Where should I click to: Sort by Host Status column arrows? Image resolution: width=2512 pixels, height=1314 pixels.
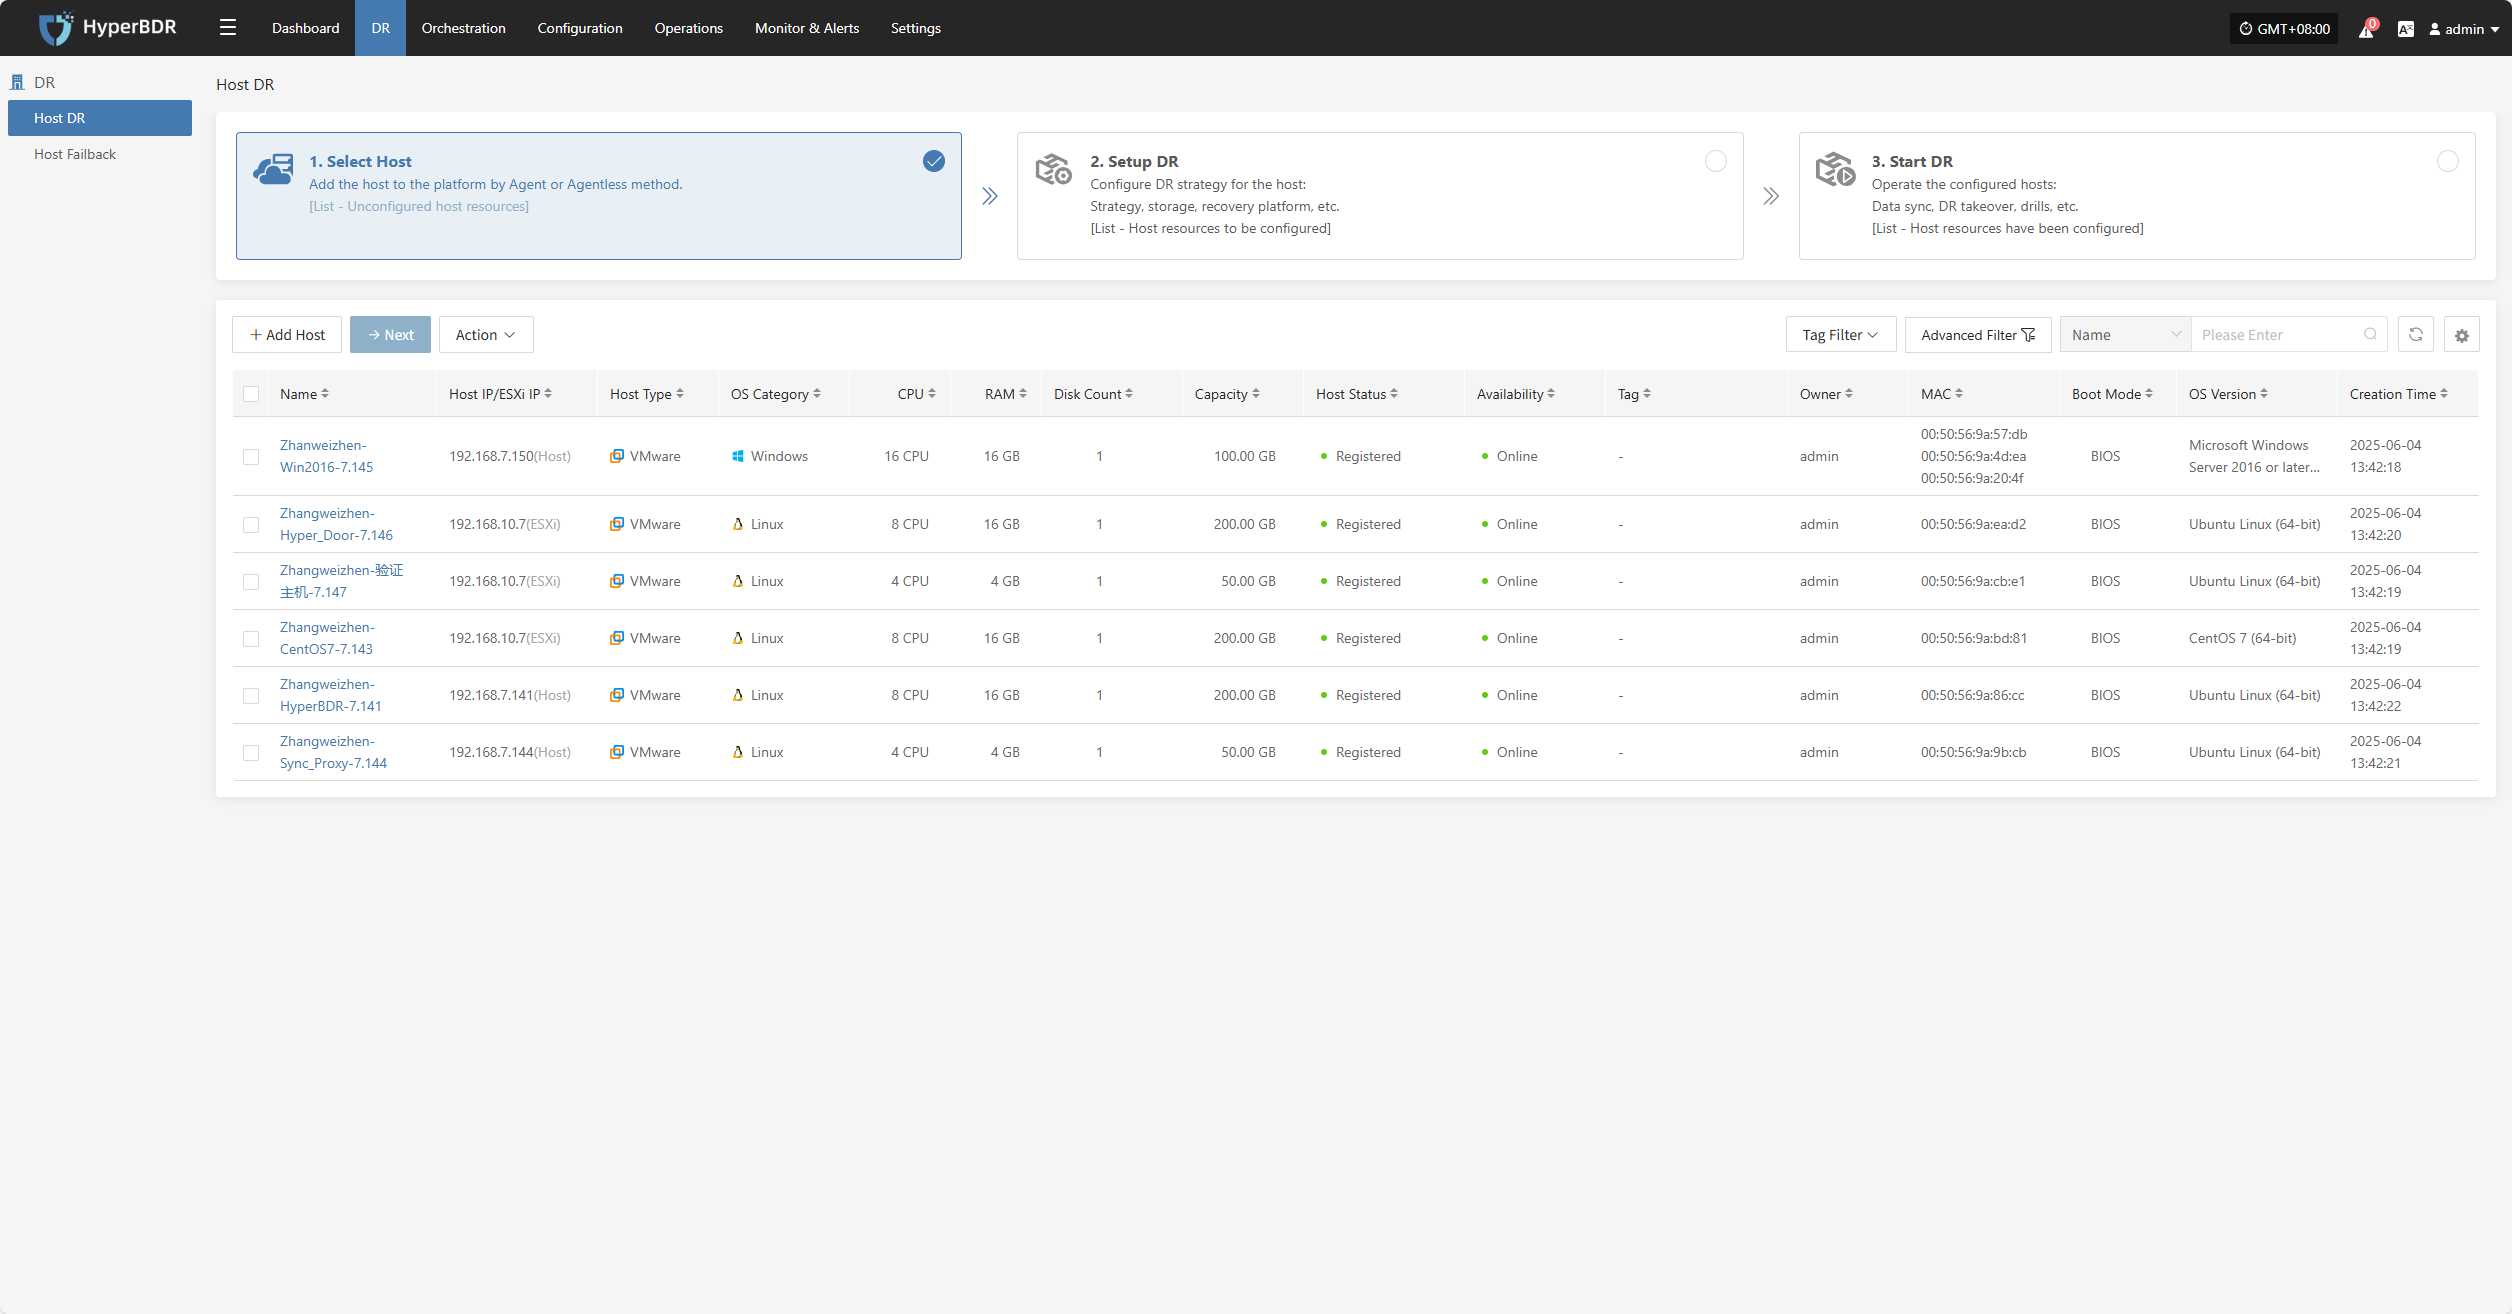1394,394
